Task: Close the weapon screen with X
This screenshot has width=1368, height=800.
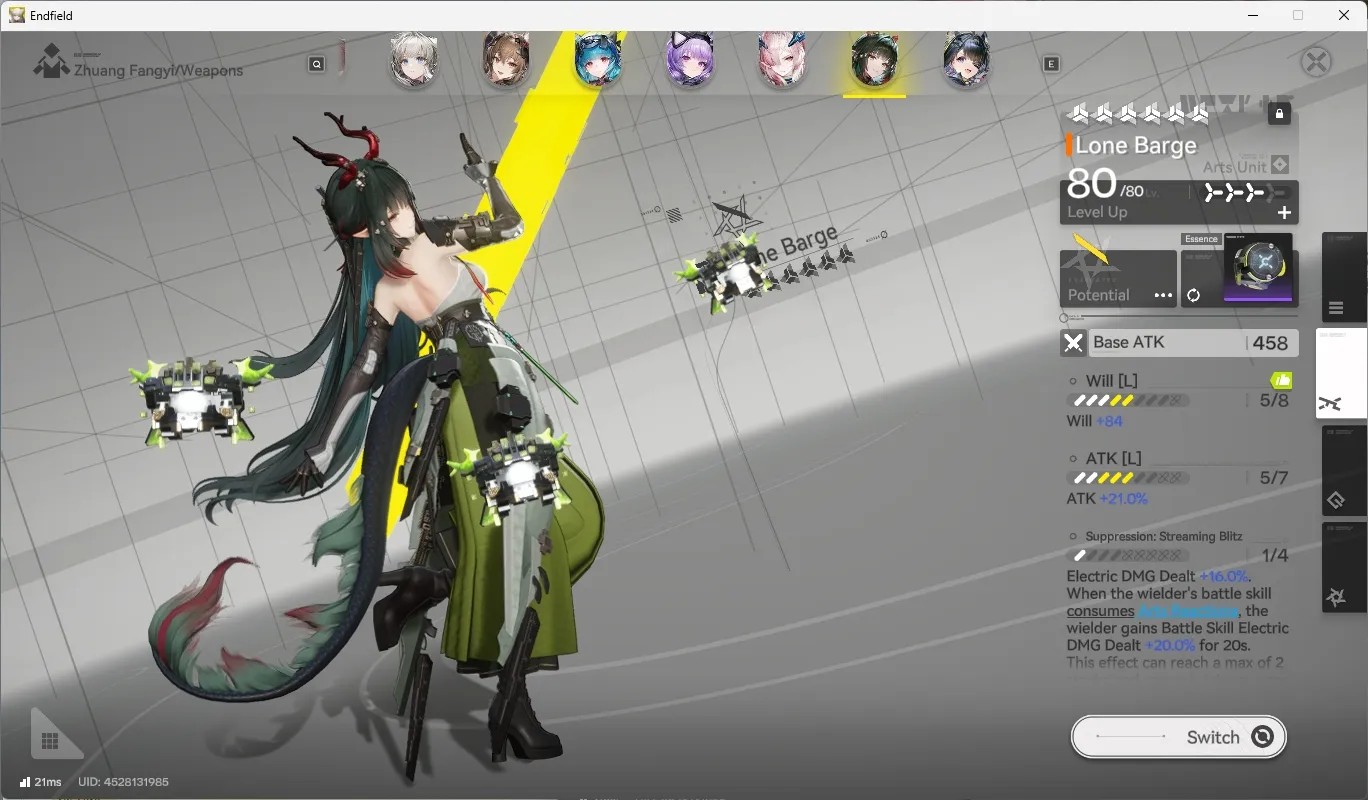Action: 1316,62
